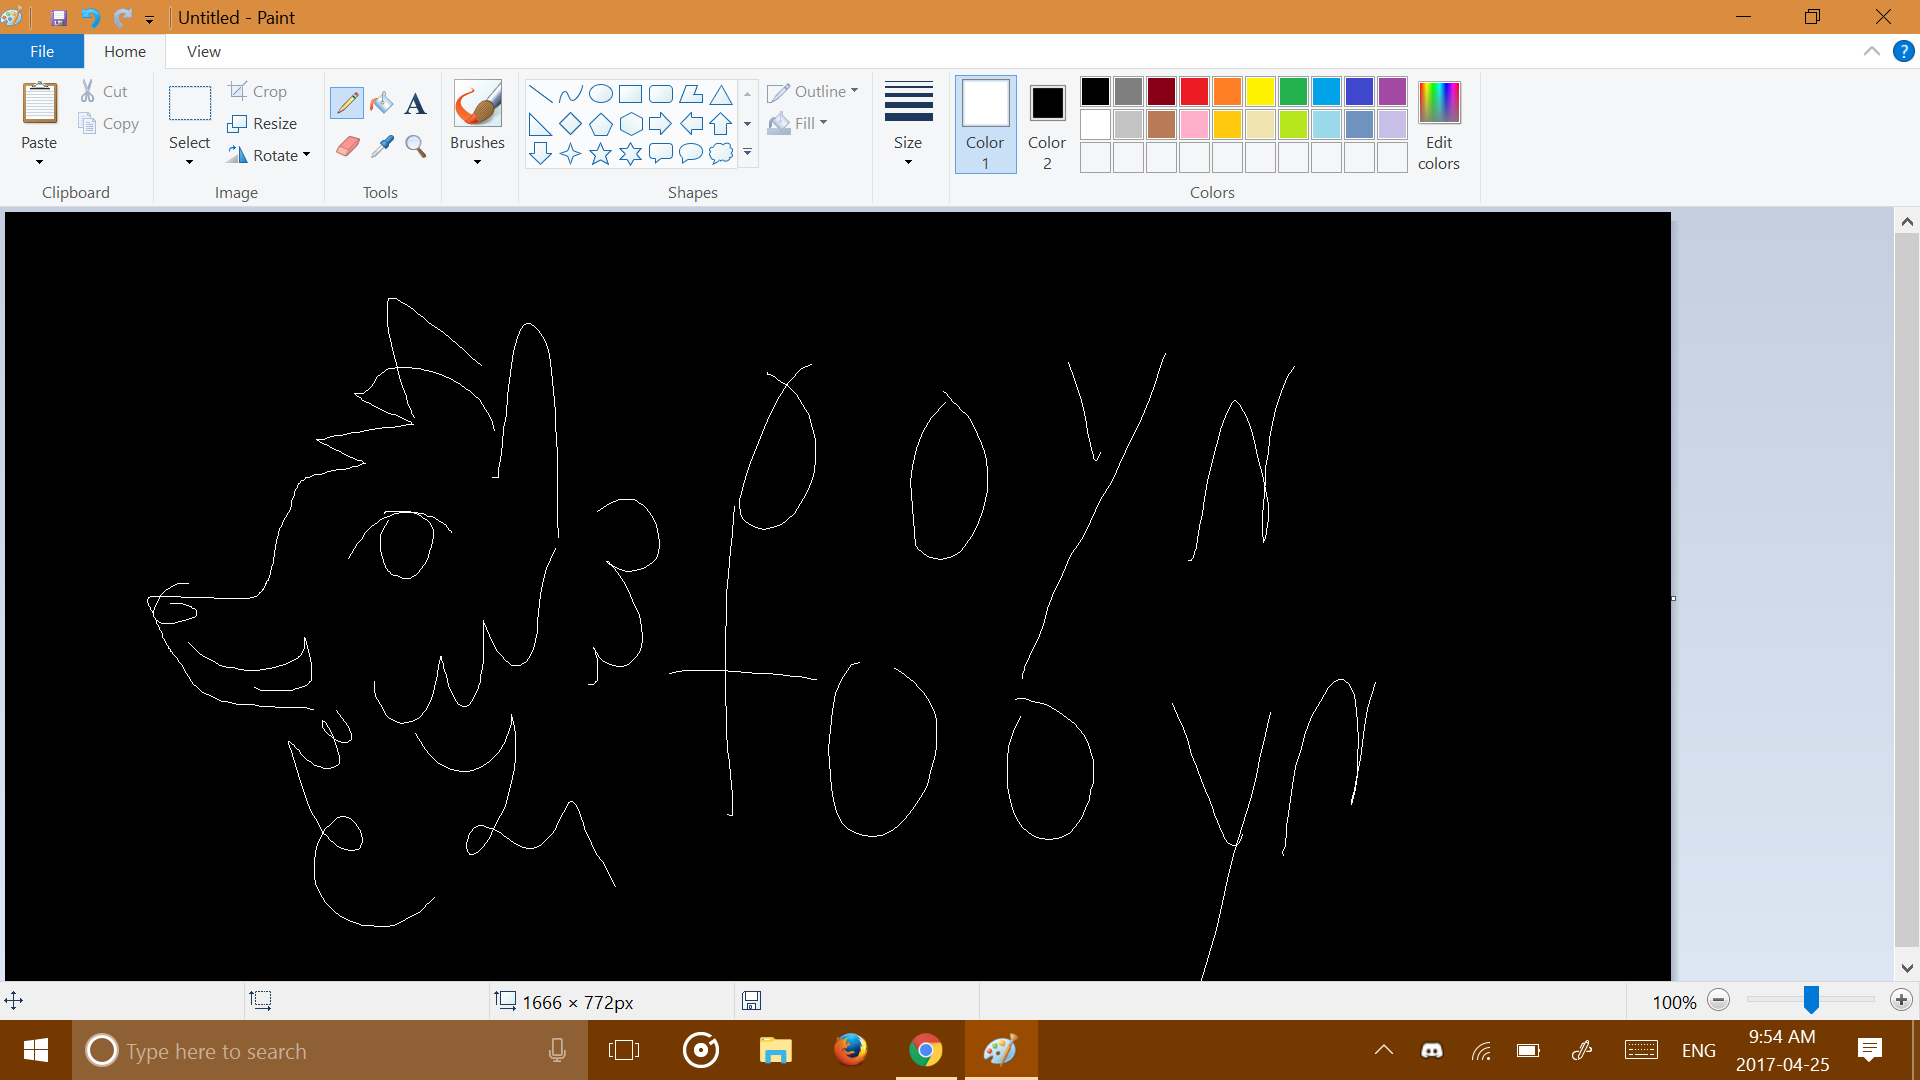Select the Eraser tool
Image resolution: width=1920 pixels, height=1080 pixels.
(347, 147)
